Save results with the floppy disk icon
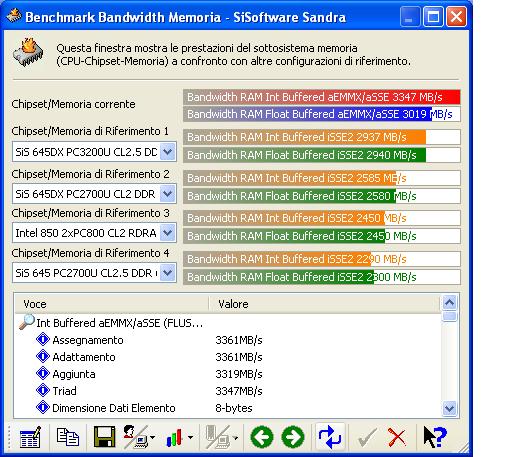Image resolution: width=512 pixels, height=457 pixels. [105, 437]
